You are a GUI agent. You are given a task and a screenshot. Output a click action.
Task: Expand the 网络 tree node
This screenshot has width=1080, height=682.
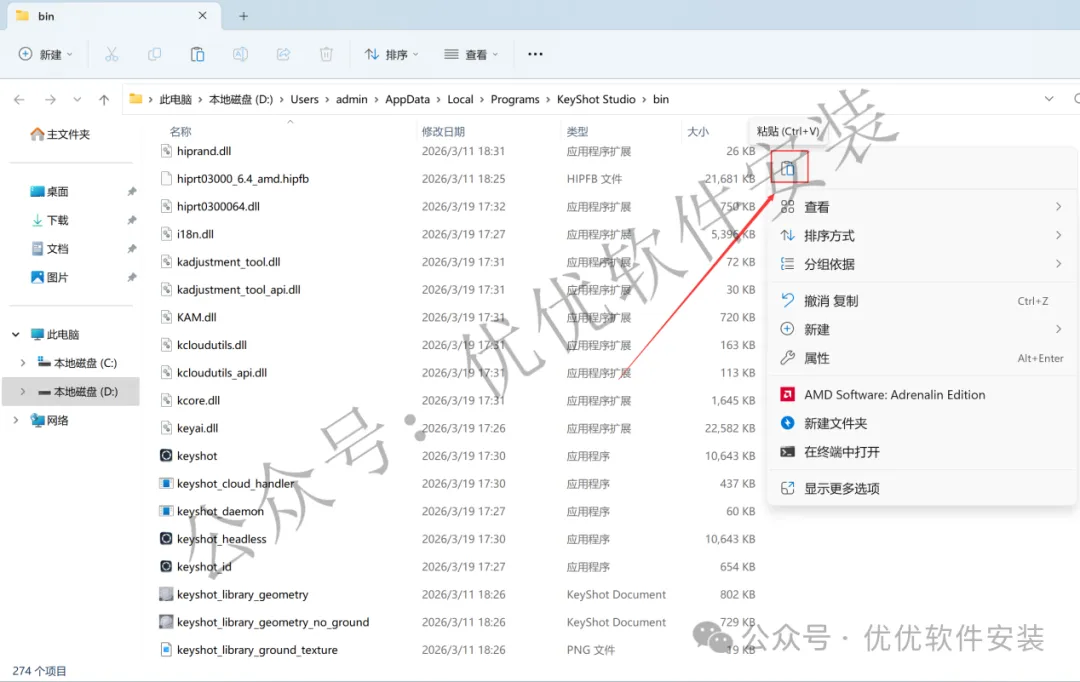[x=15, y=420]
